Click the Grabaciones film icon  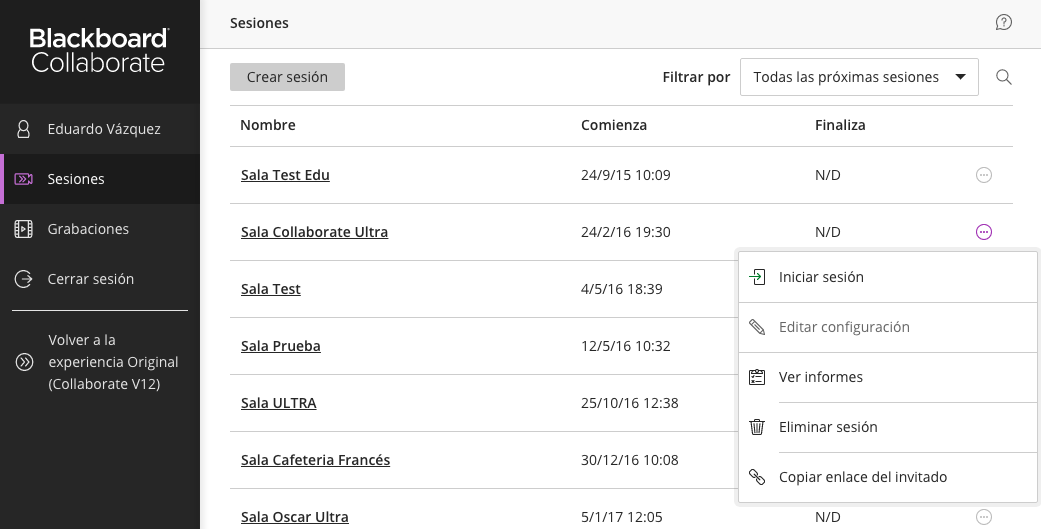[x=23, y=229]
